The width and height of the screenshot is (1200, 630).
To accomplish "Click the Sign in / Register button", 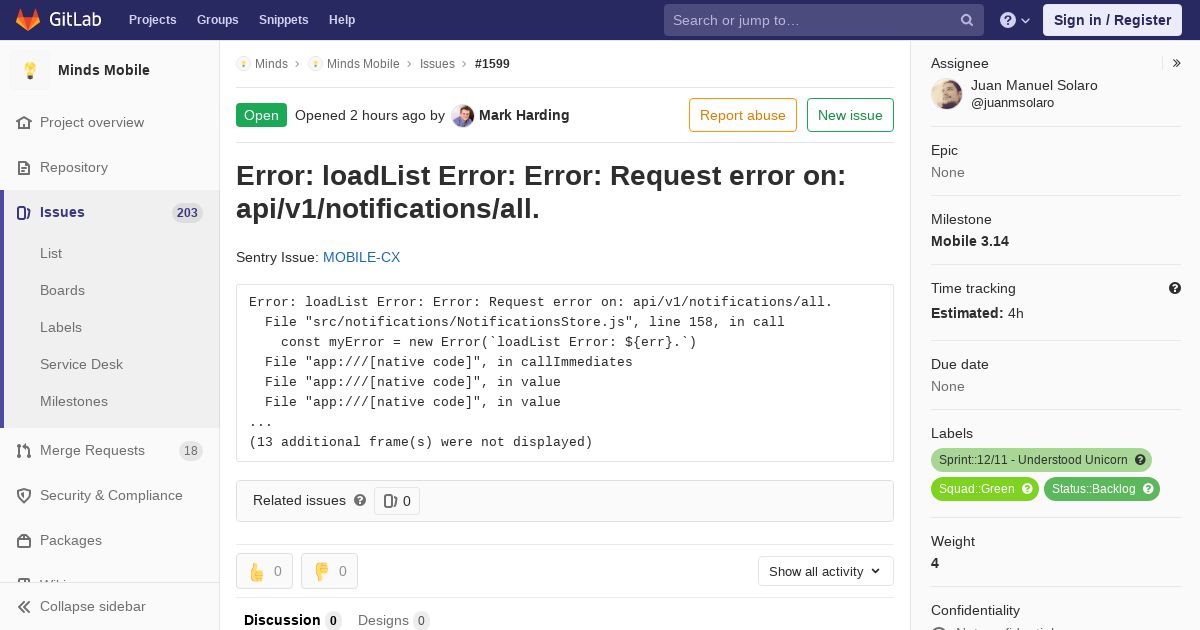I will click(1112, 20).
